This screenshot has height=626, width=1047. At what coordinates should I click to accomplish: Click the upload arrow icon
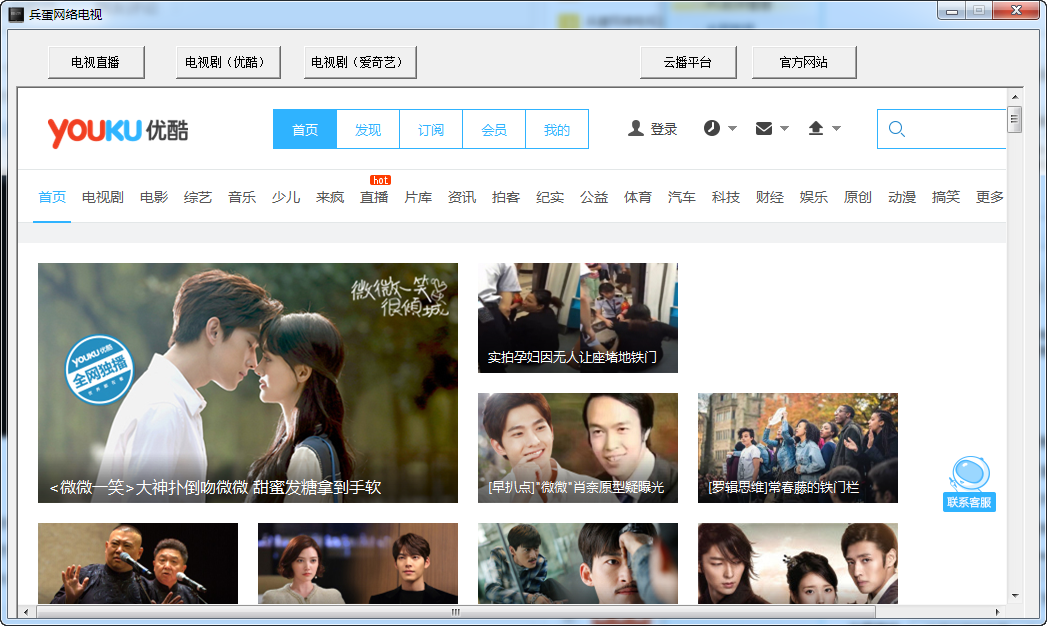(815, 128)
